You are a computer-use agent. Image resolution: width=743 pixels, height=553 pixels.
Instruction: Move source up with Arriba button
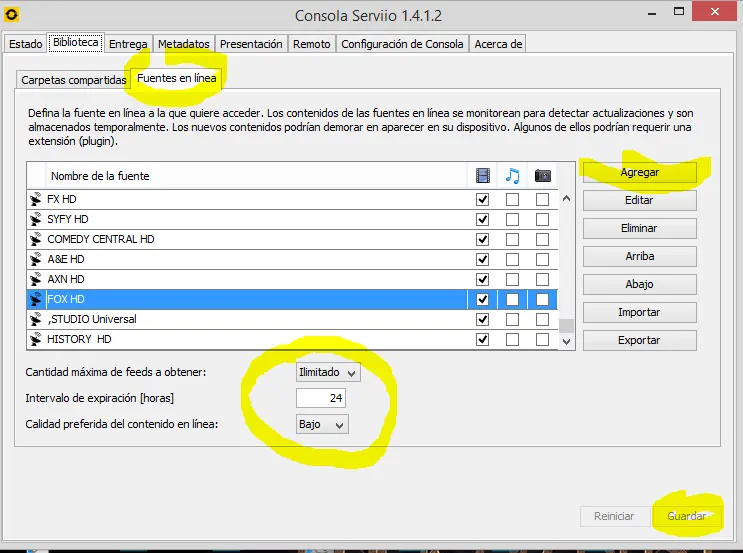(x=640, y=256)
